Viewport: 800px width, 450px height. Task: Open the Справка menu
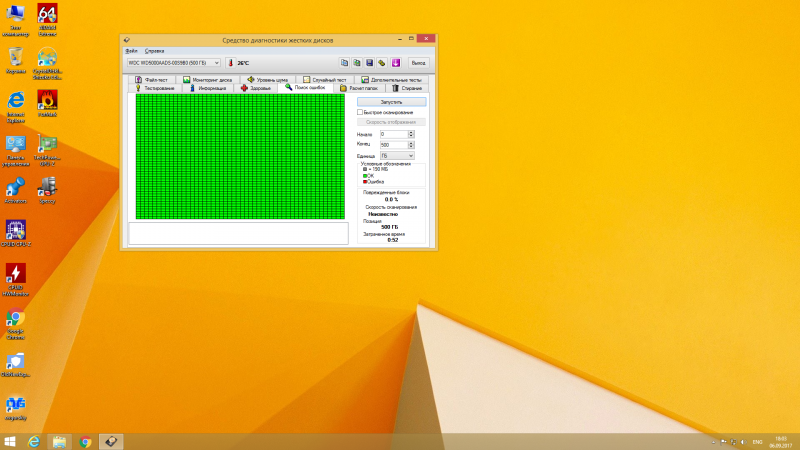[154, 50]
